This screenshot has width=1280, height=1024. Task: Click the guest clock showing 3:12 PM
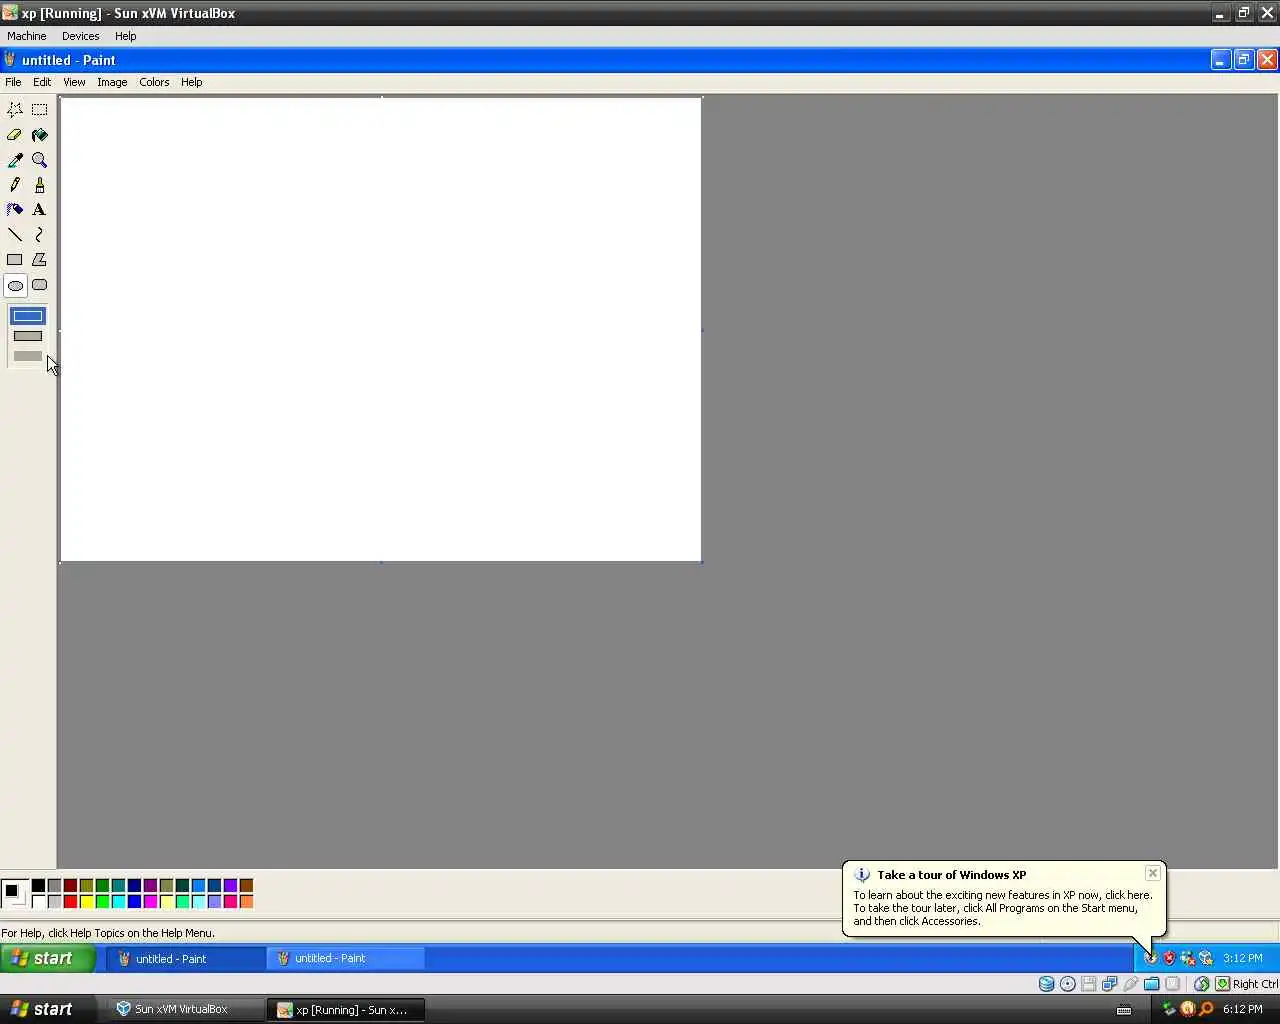(1243, 958)
